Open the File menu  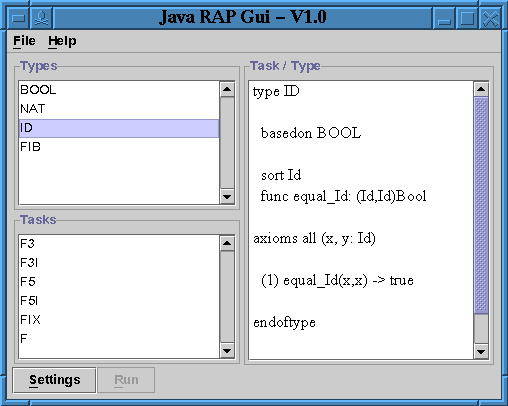coord(24,41)
